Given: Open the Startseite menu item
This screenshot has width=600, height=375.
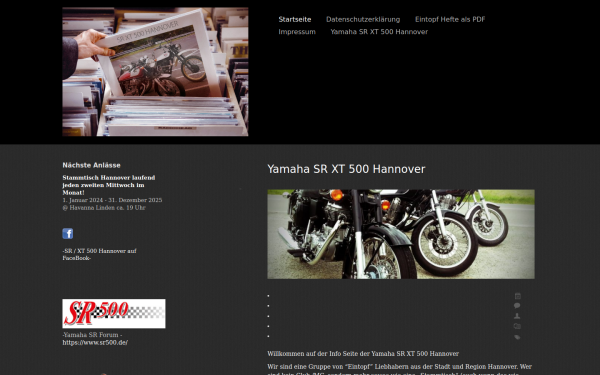Looking at the screenshot, I should pyautogui.click(x=295, y=20).
